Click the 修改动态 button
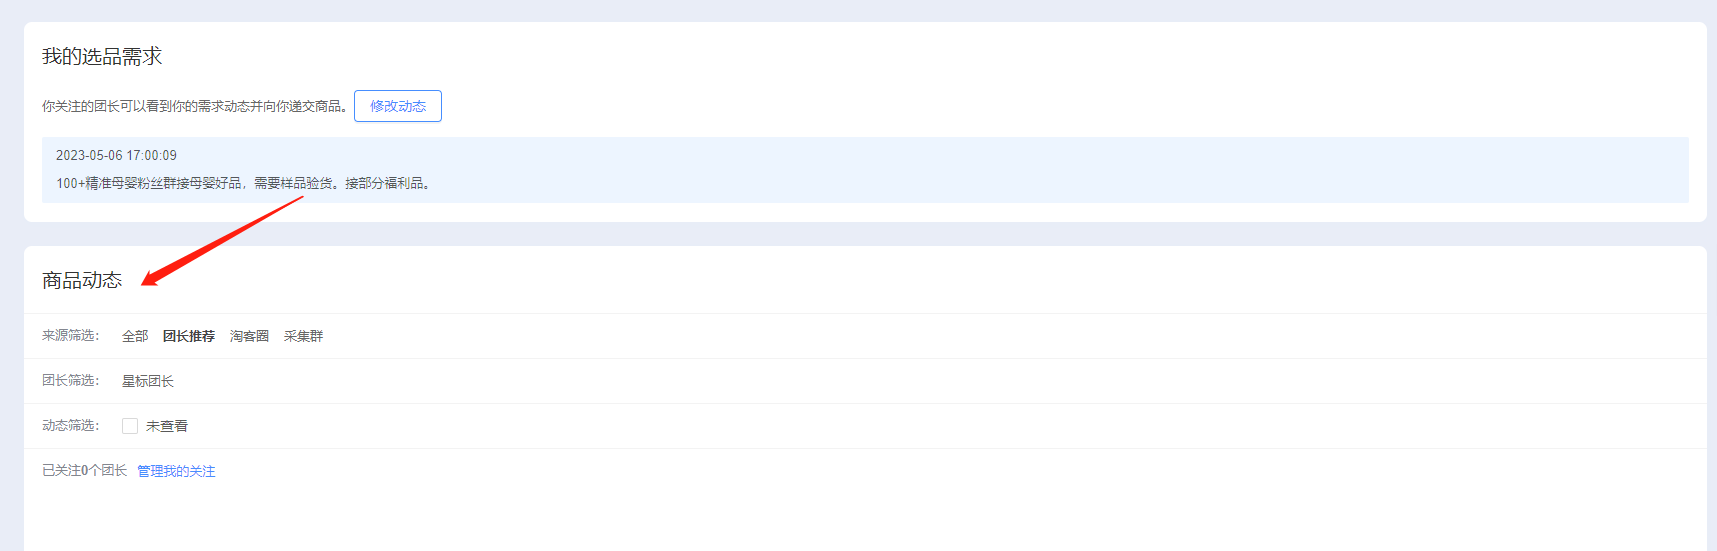Viewport: 1717px width, 551px height. point(397,106)
